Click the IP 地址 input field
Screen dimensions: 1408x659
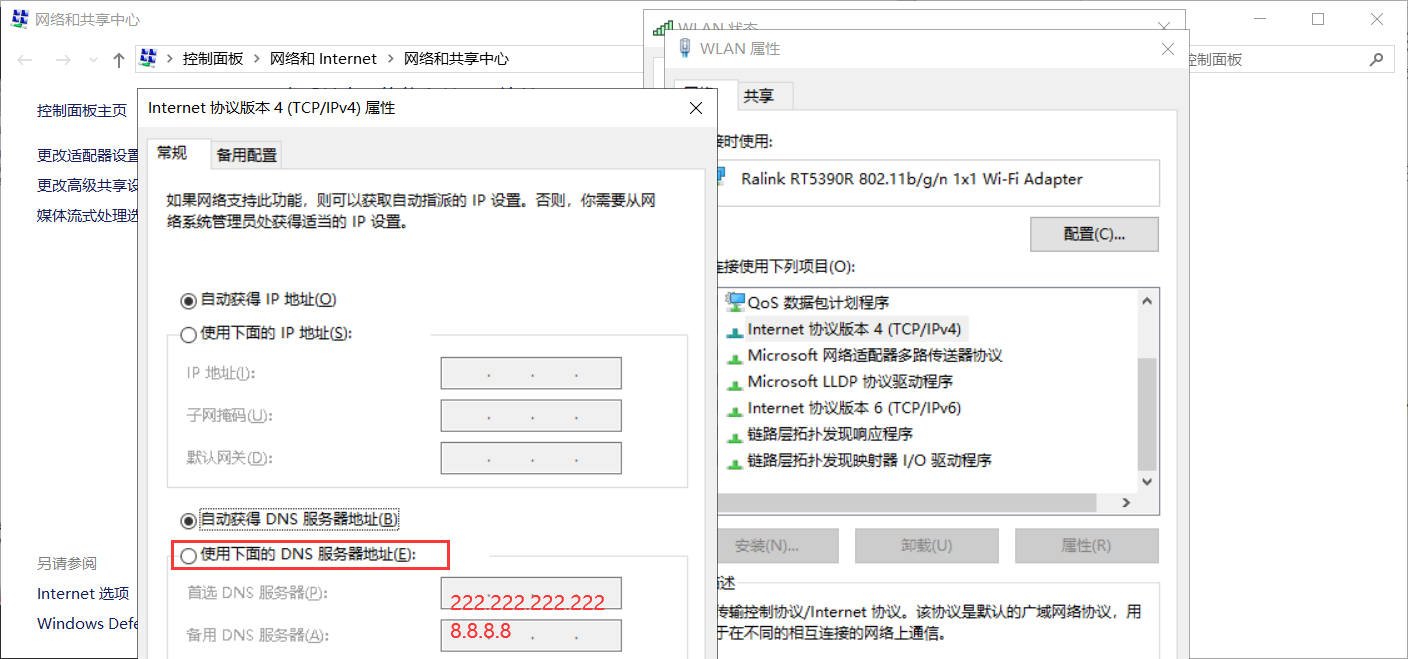[x=531, y=373]
